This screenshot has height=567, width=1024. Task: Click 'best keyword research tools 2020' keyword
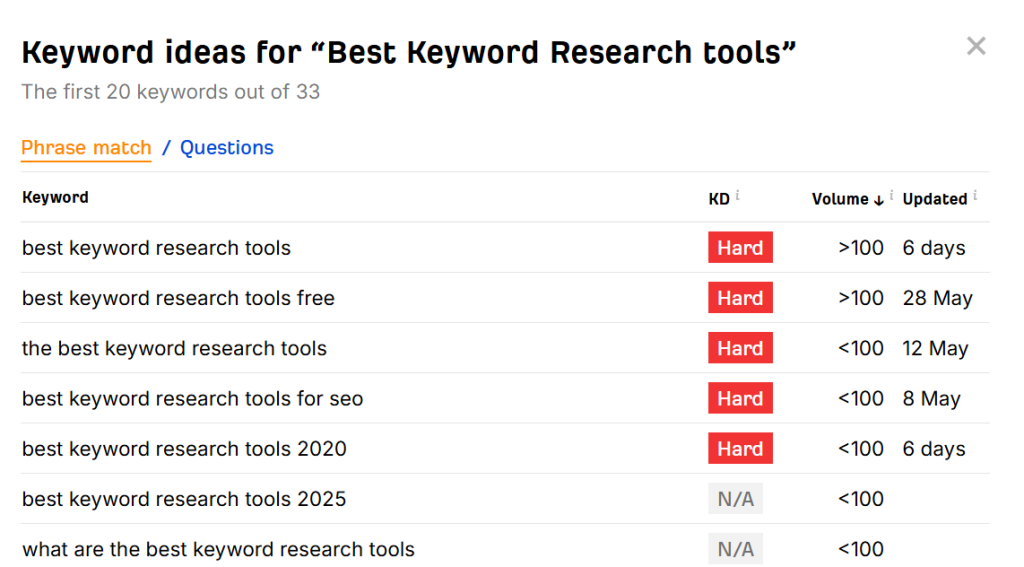[x=184, y=449]
